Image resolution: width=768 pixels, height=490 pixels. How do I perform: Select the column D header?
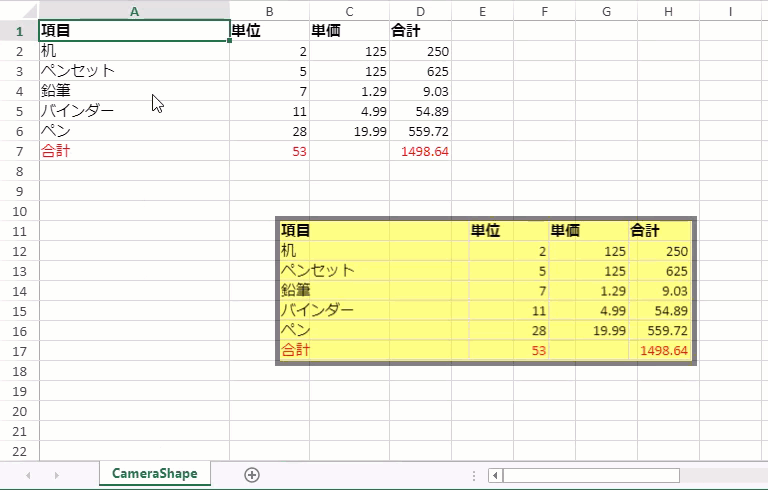[420, 11]
